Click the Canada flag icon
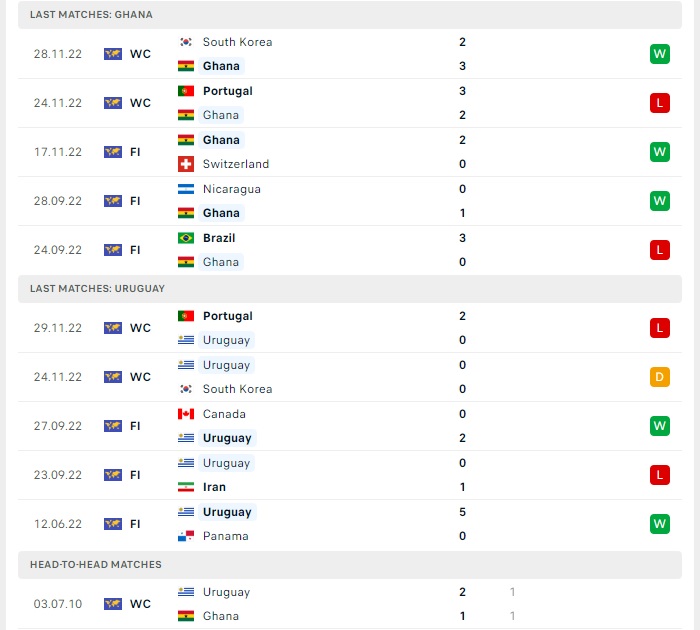Viewport: 700px width, 630px height. click(186, 414)
